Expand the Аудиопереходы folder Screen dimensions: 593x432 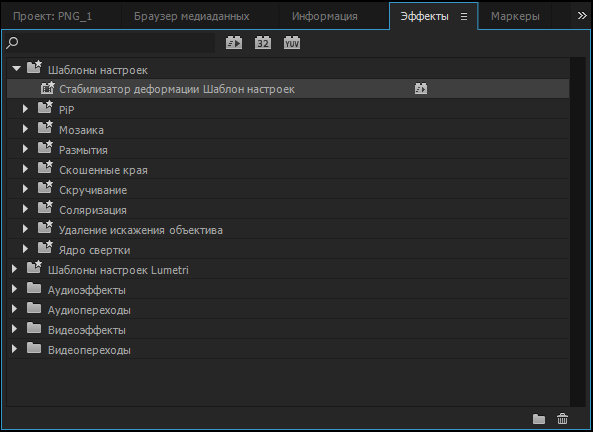coord(14,309)
